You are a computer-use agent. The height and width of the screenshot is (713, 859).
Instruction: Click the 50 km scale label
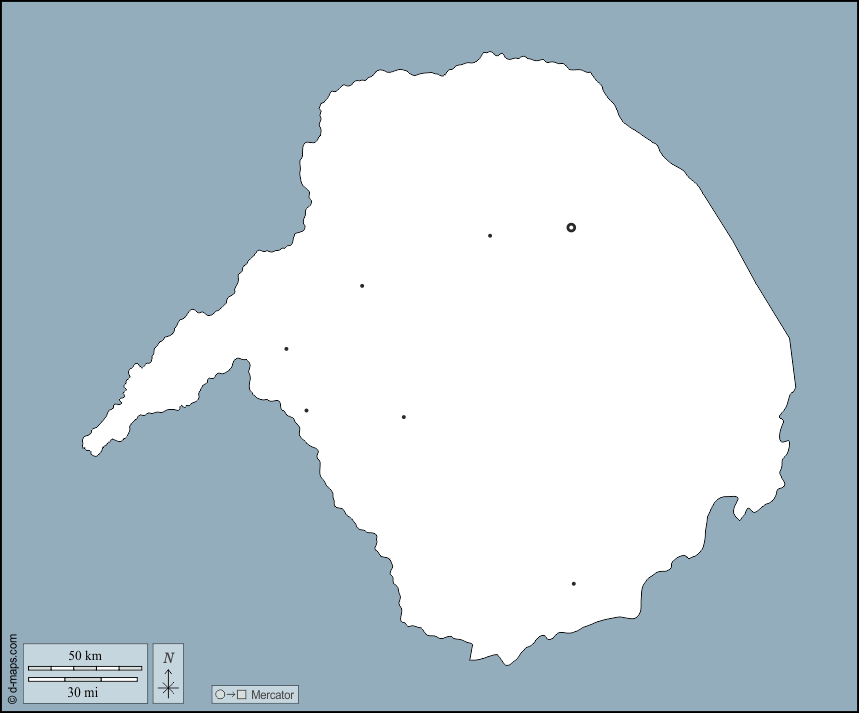click(x=85, y=655)
